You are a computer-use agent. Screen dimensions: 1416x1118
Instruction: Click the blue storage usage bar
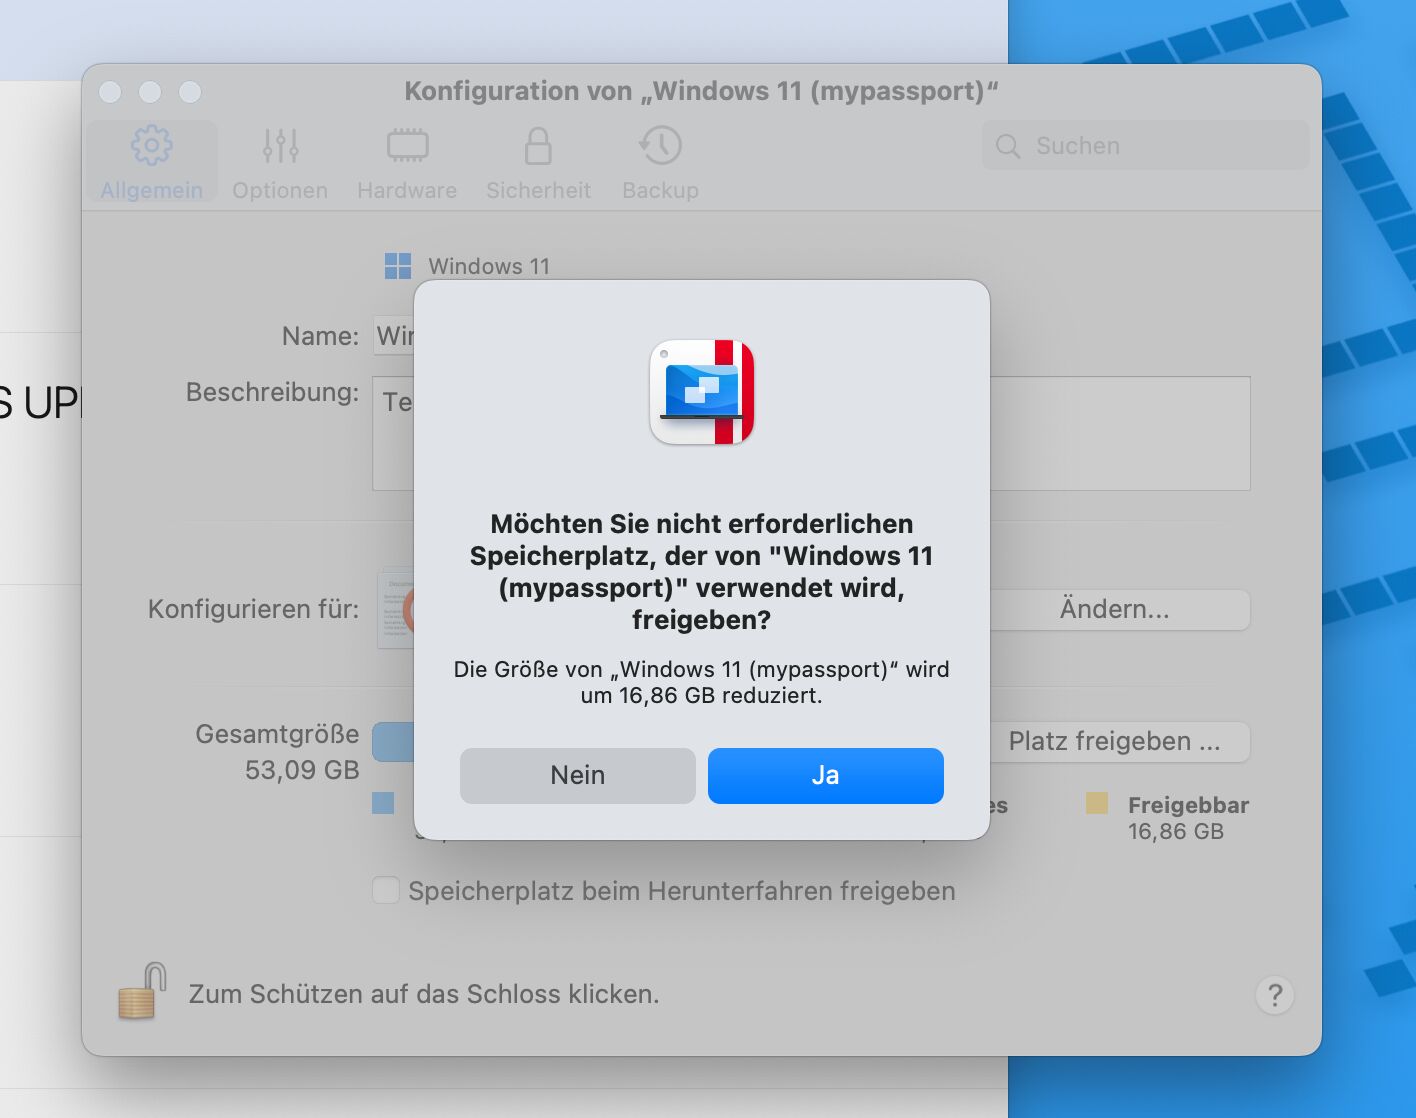[x=393, y=742]
